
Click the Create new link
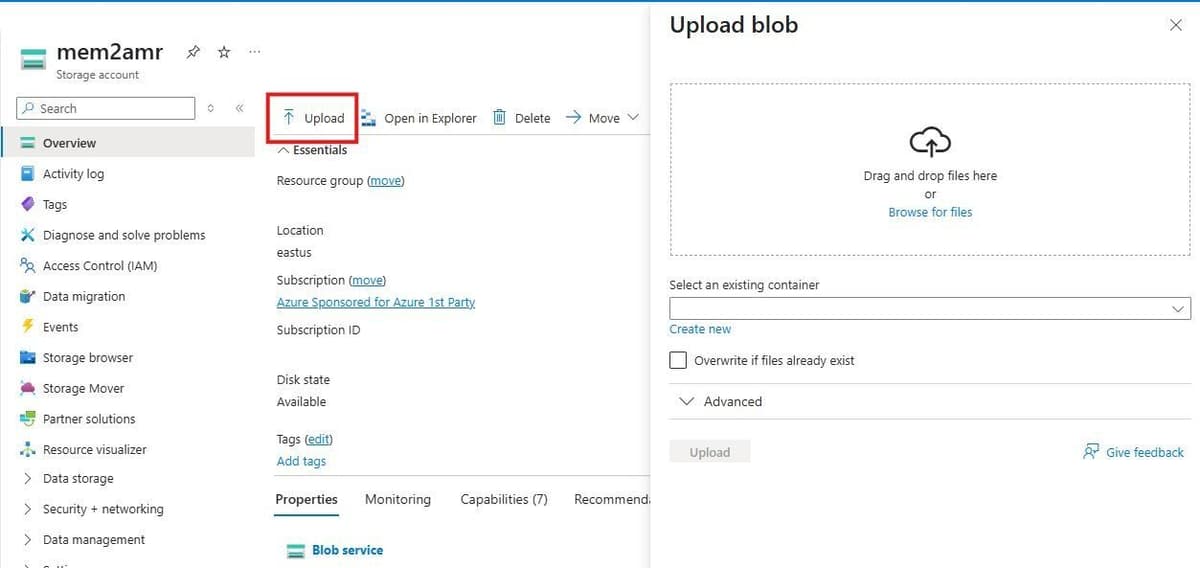pos(700,329)
